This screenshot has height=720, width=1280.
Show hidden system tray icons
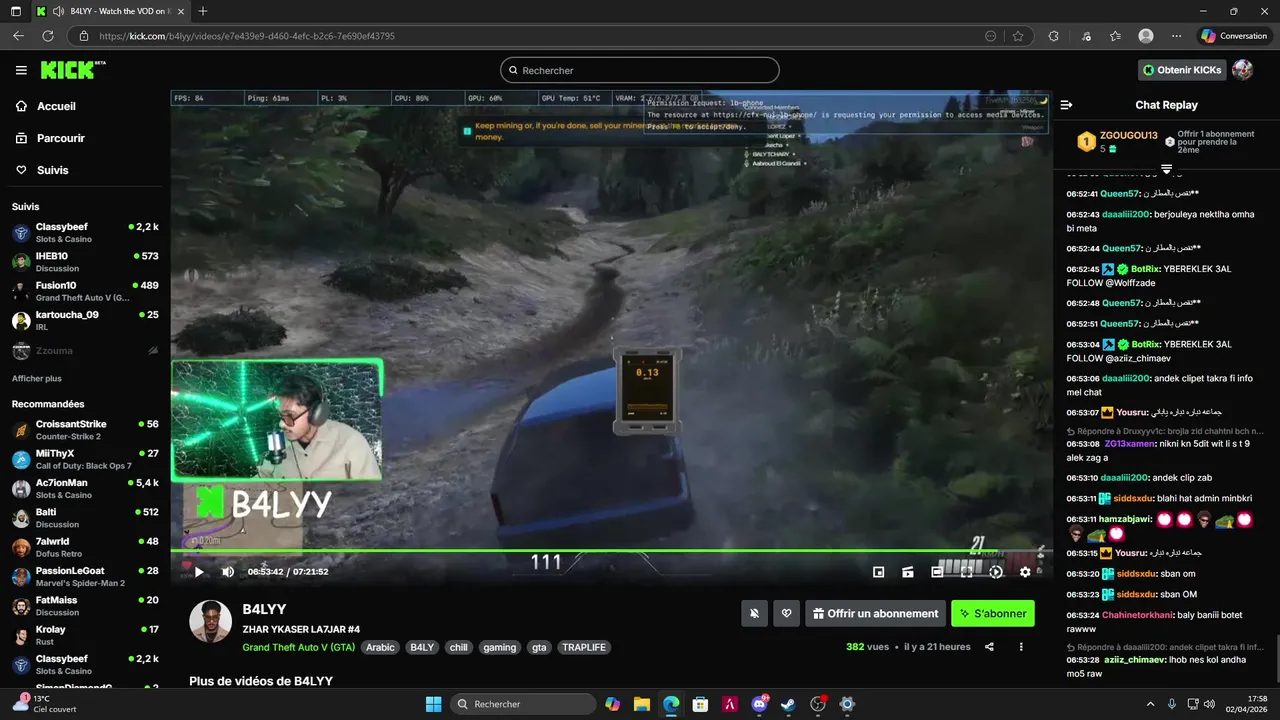(x=1150, y=704)
